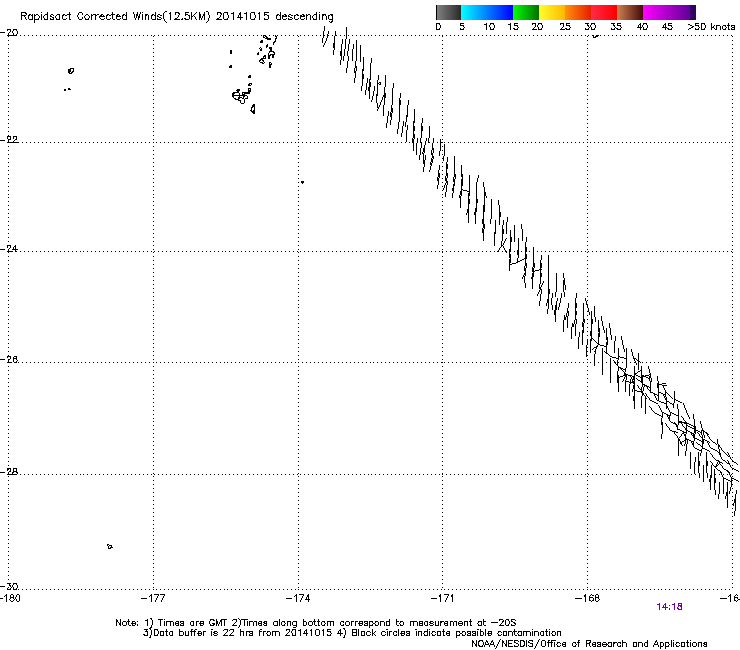Click the '-24' latitude axis label
The height and width of the screenshot is (650, 740).
pyautogui.click(x=9, y=248)
